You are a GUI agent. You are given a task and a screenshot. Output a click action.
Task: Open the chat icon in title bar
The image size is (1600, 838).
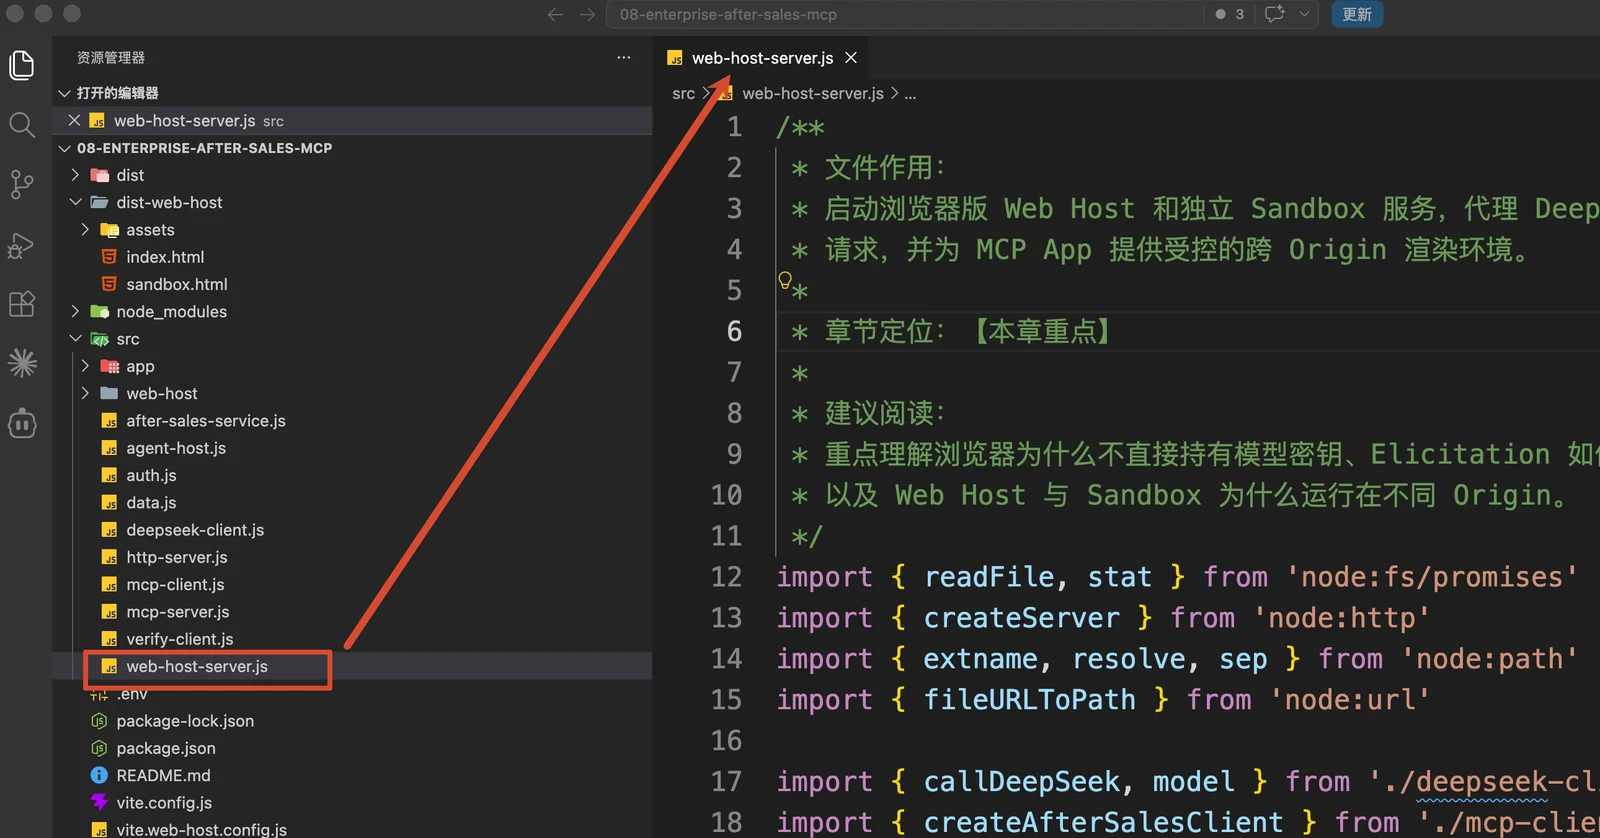[1275, 14]
